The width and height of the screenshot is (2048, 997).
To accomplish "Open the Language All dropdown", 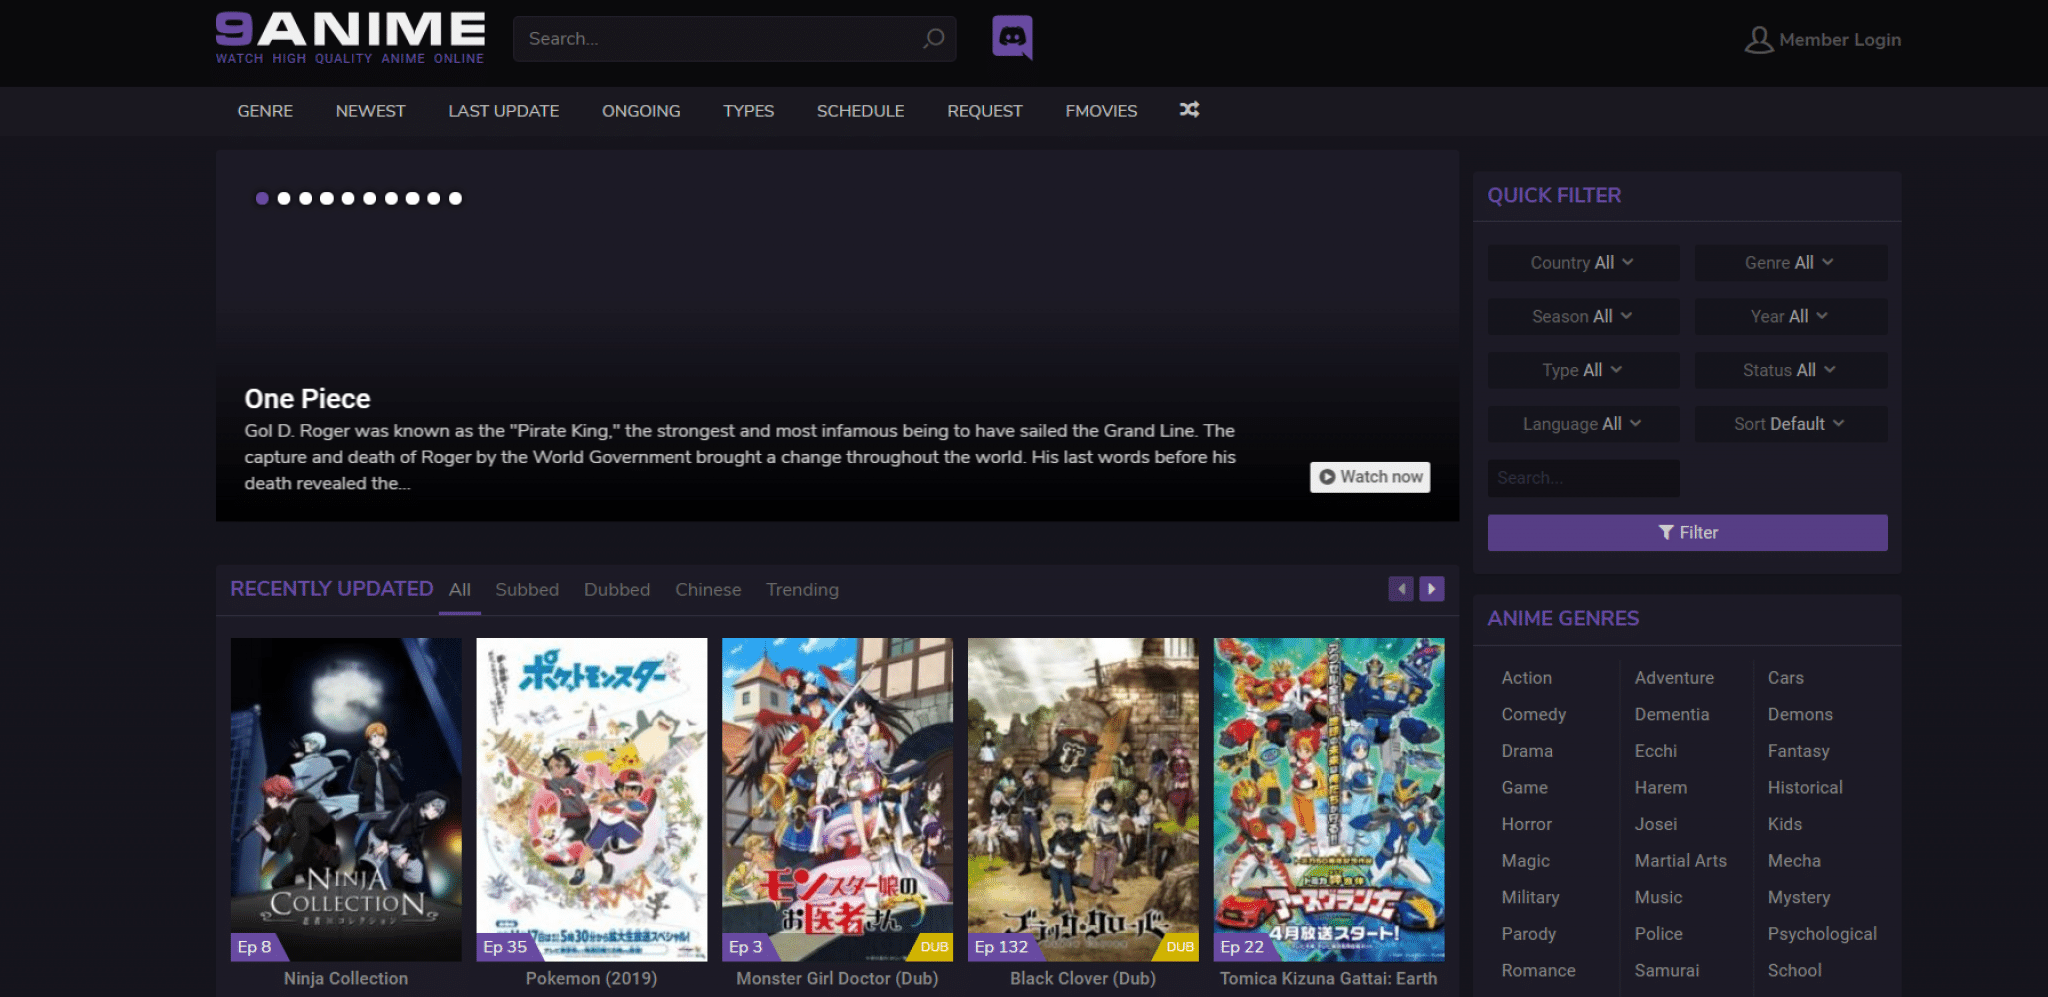I will coord(1583,424).
